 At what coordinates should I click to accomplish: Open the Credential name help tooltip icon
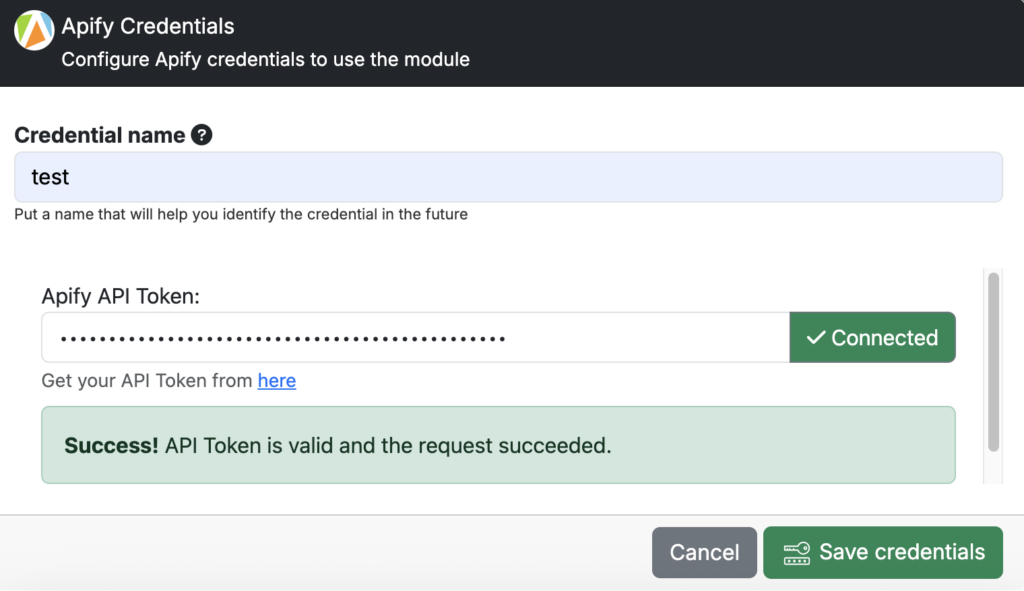coord(201,135)
